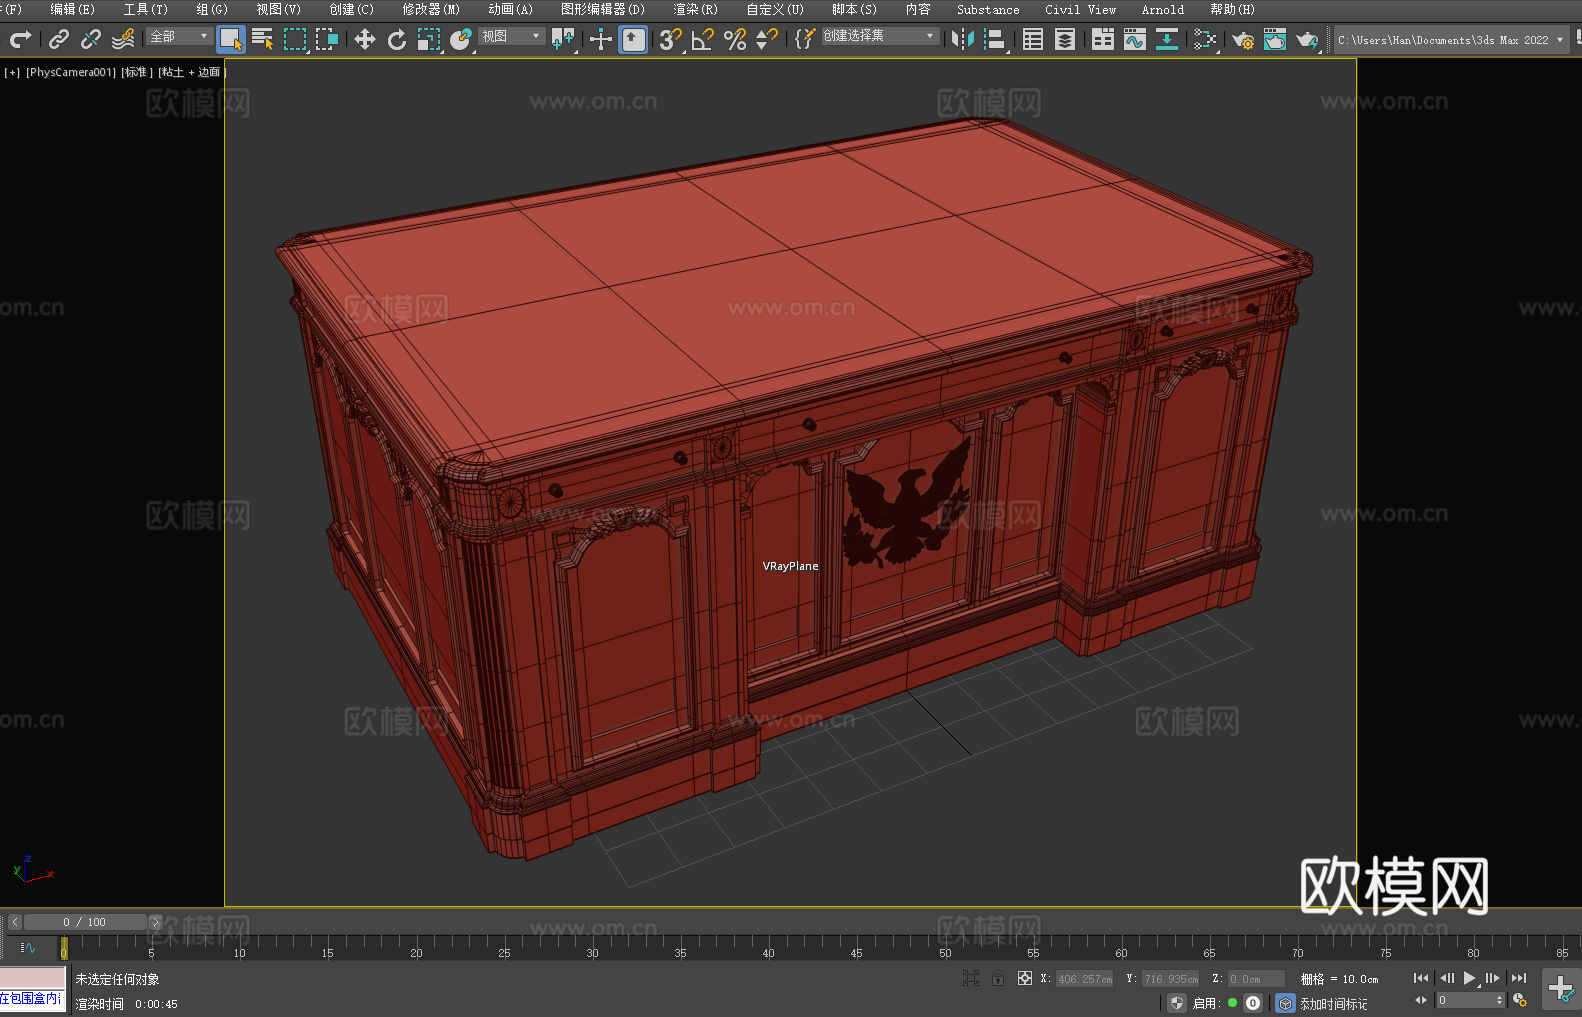Open the 编辑(E) menu
The height and width of the screenshot is (1017, 1582).
[73, 10]
